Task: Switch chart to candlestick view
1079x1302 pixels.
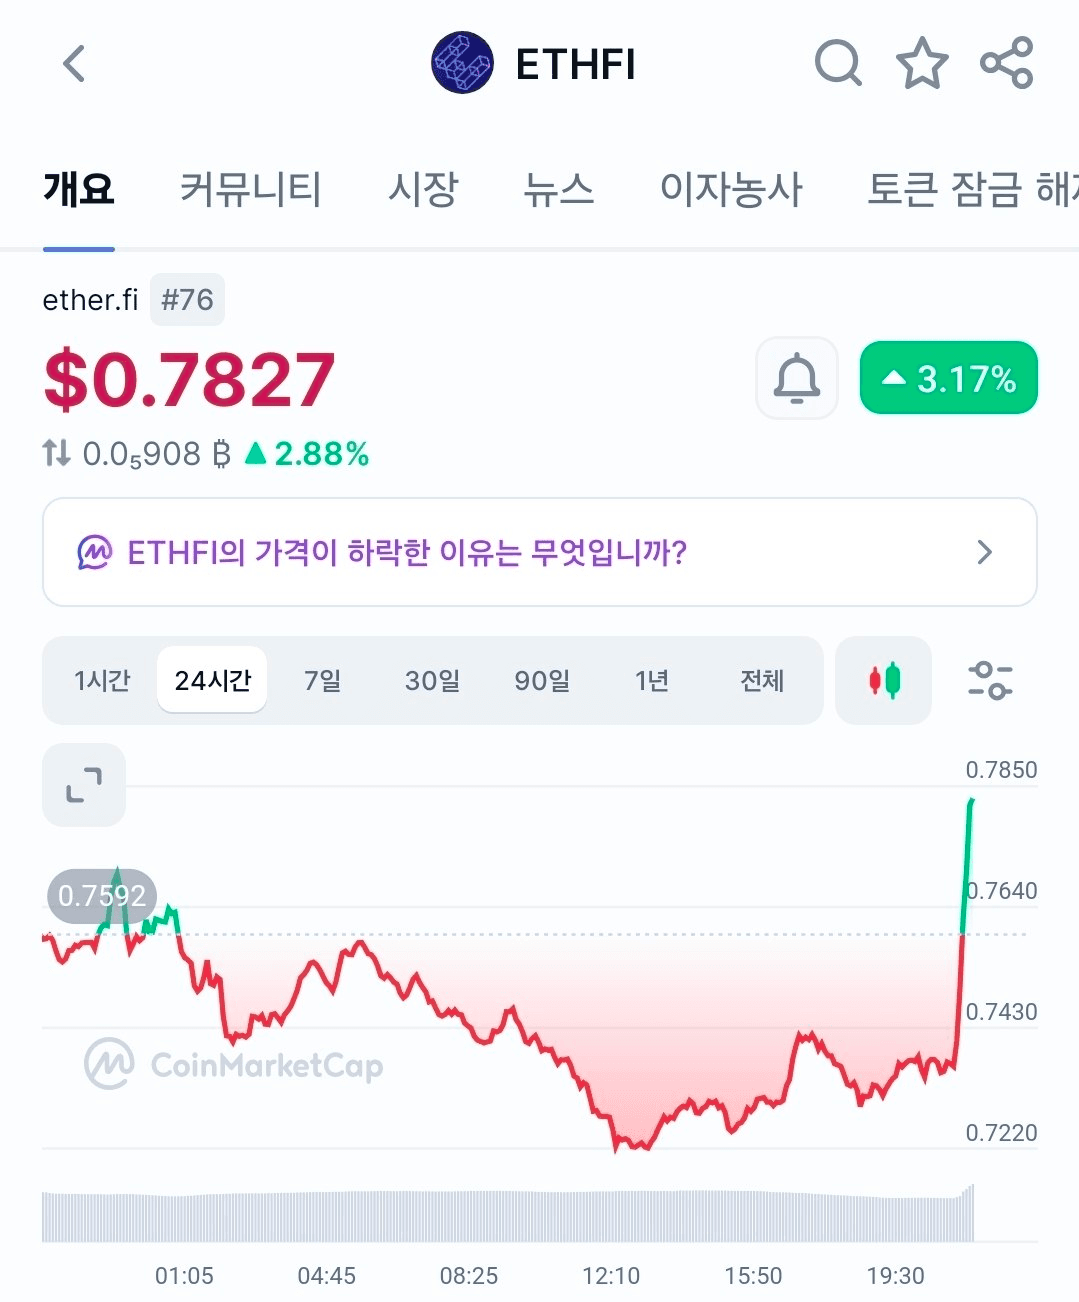Action: pyautogui.click(x=884, y=681)
